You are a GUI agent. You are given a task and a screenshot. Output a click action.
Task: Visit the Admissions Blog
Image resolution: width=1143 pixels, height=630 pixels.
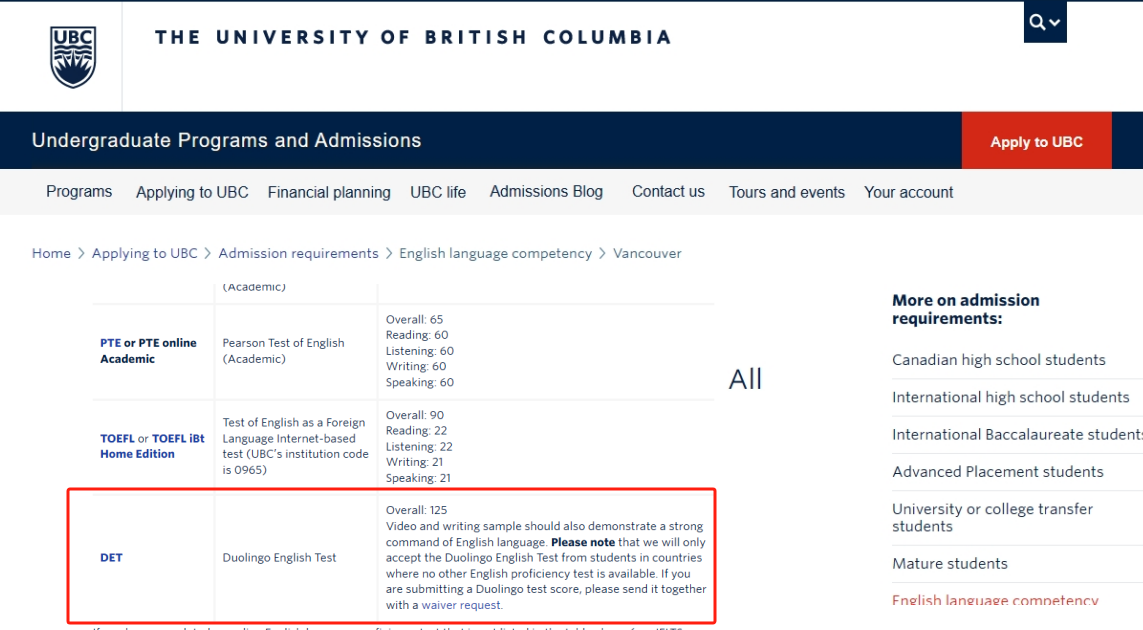tap(546, 191)
